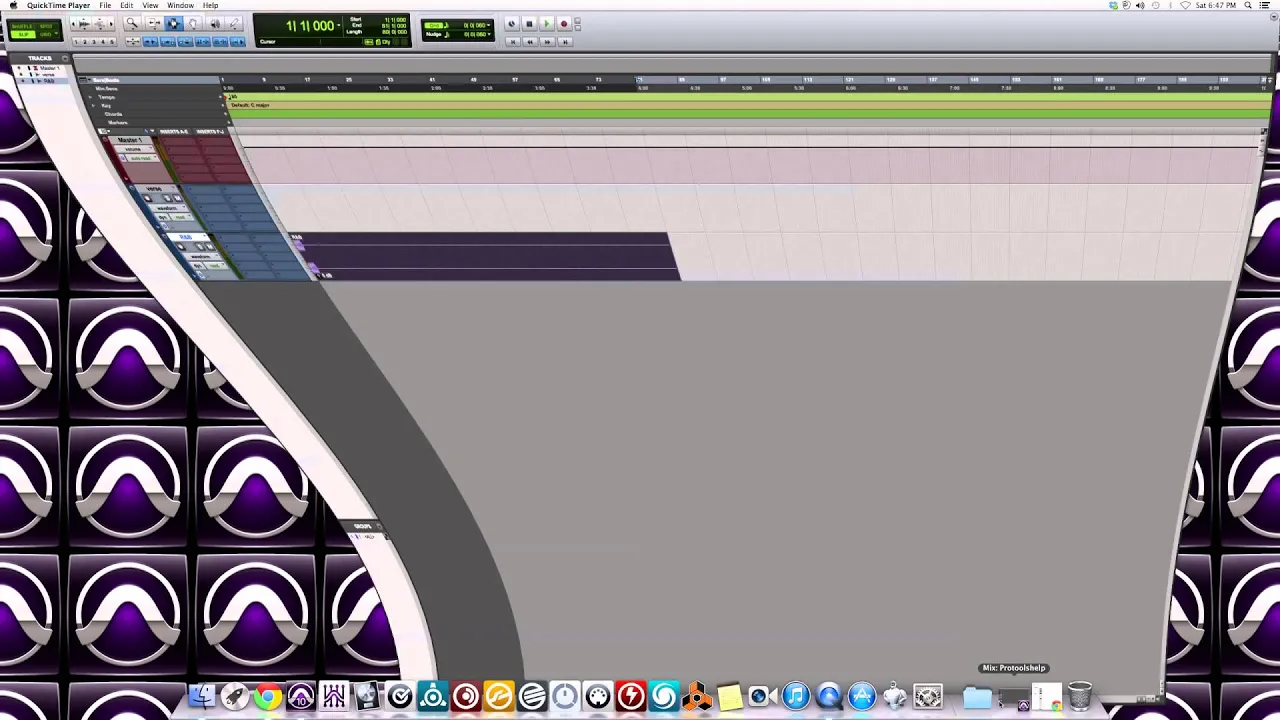The height and width of the screenshot is (720, 1280).
Task: Click the Master 1 track name
Action: pos(130,140)
